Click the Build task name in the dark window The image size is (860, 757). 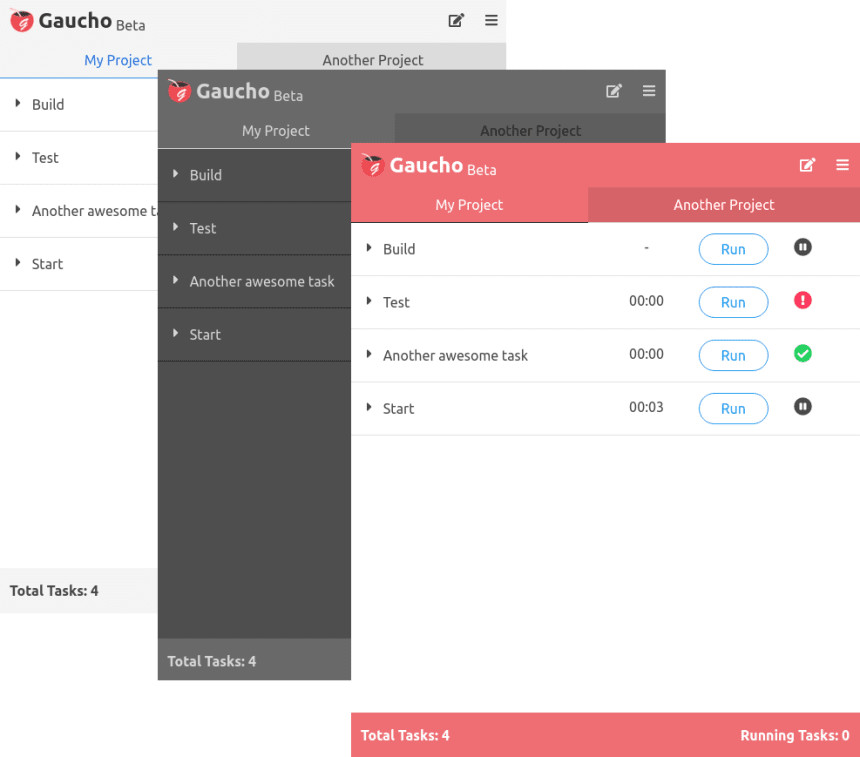(206, 175)
